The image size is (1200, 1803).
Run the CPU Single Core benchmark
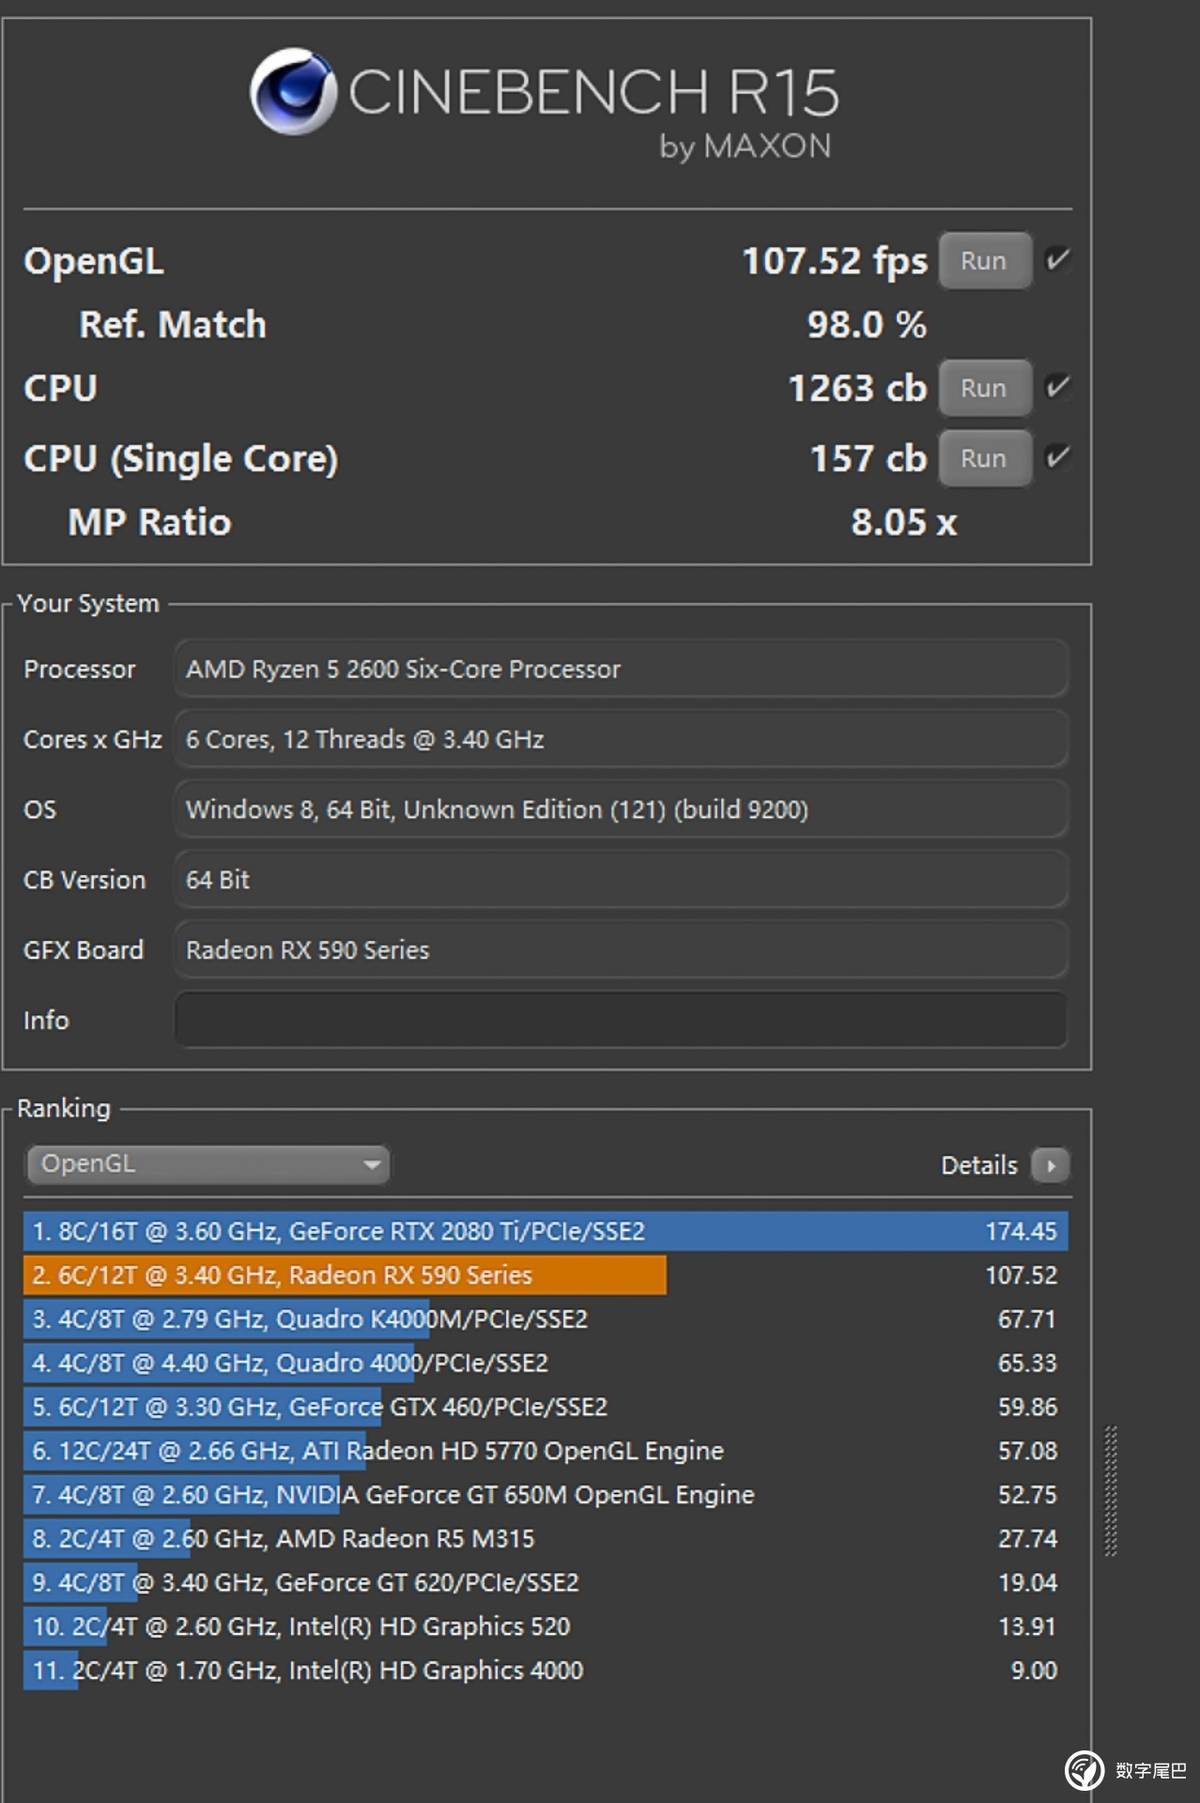tap(984, 458)
